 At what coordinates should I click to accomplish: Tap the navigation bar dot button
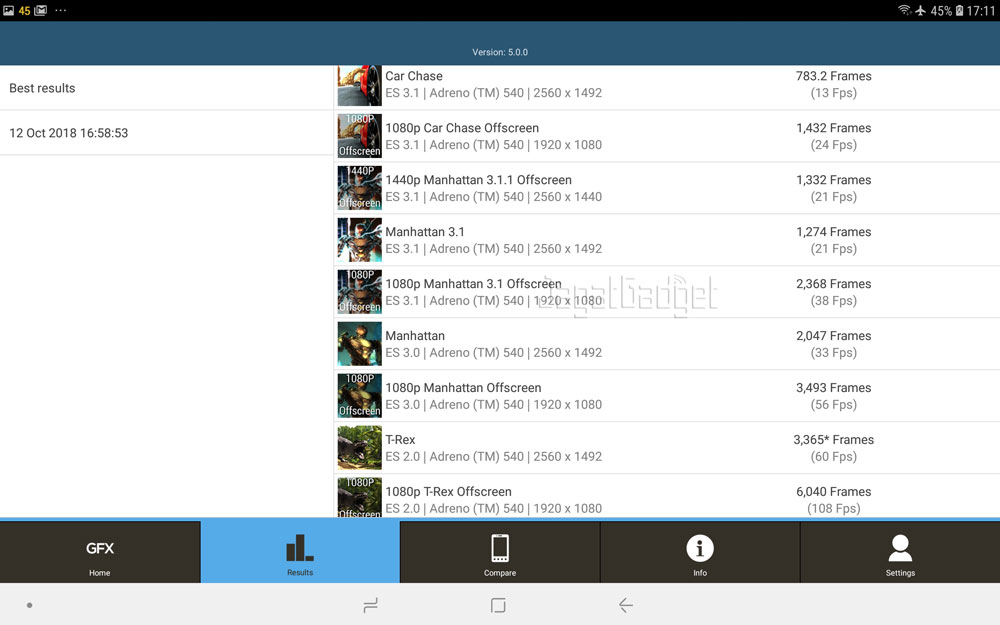pos(29,605)
